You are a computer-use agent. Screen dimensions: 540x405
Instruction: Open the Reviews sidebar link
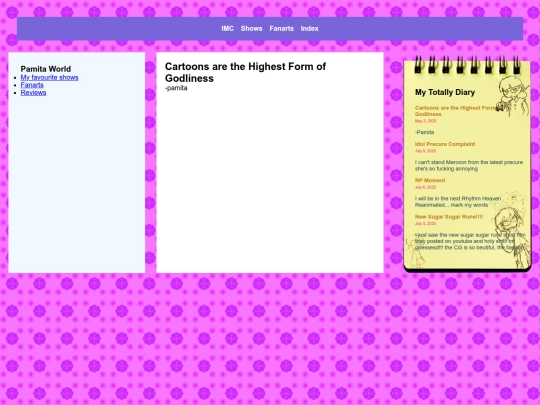[x=33, y=93]
